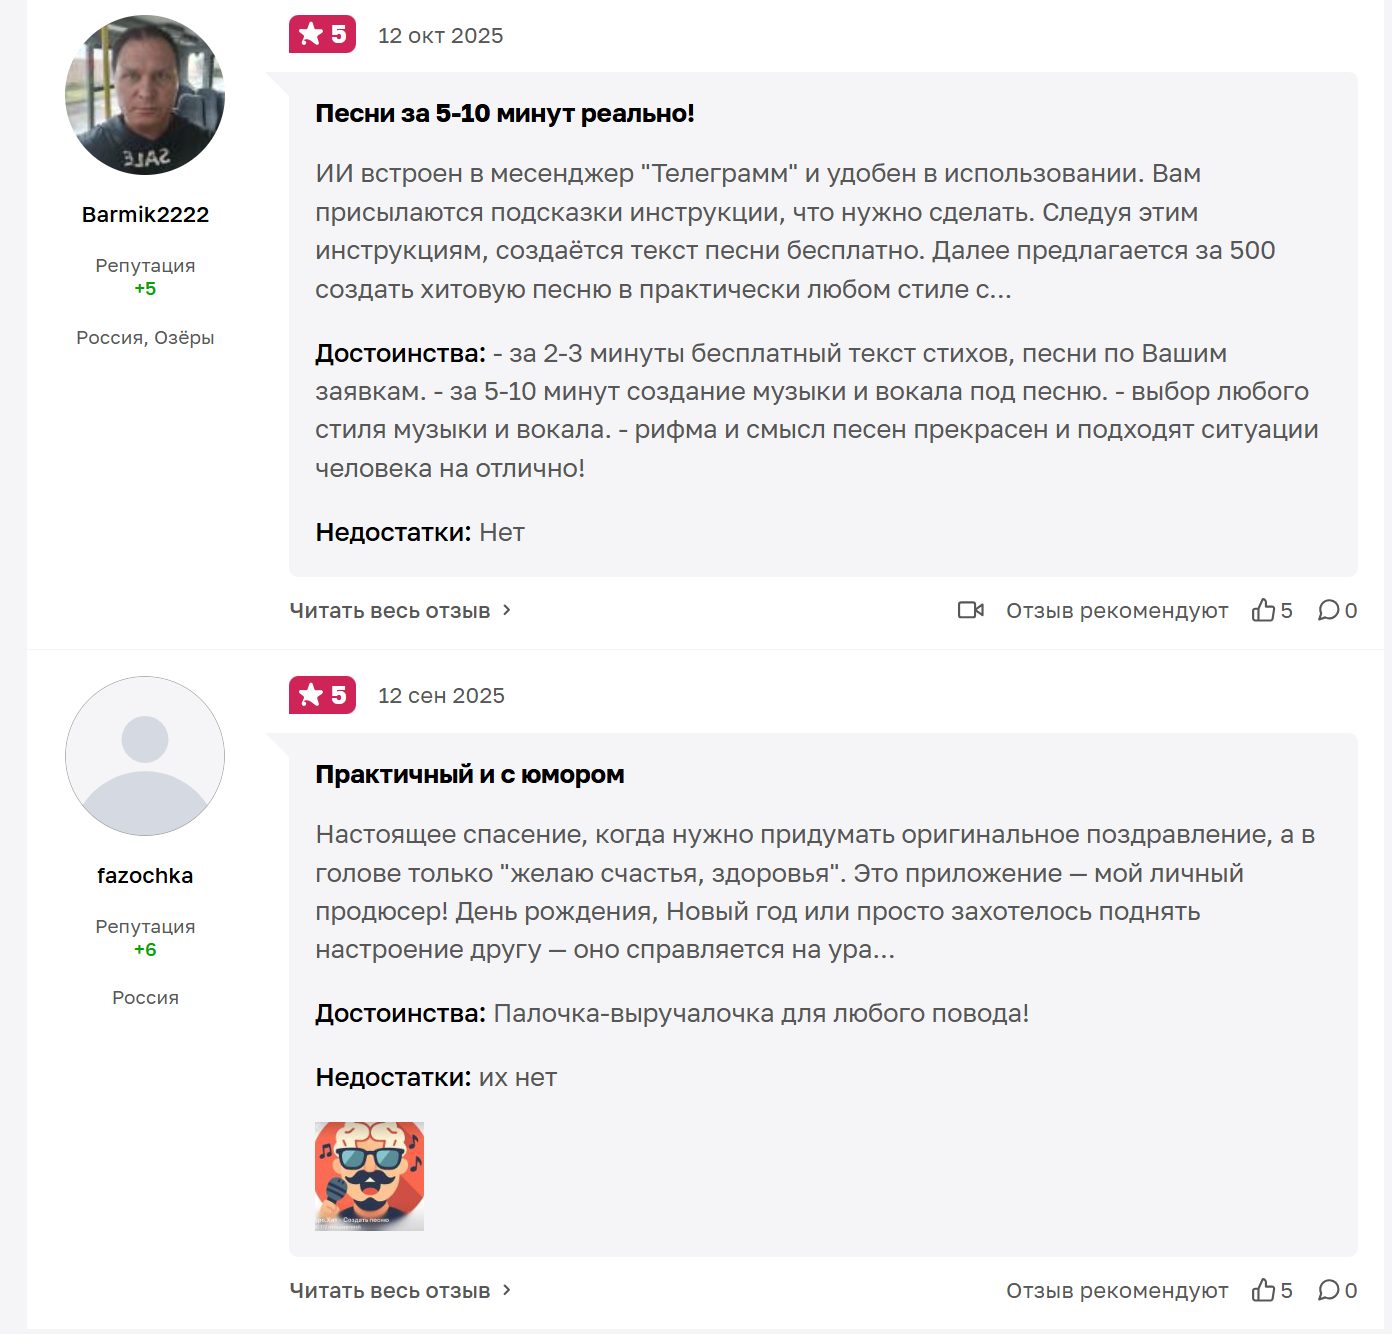Click 'Отзыв рекомендуют' under Barmik2222's review

click(x=1116, y=610)
